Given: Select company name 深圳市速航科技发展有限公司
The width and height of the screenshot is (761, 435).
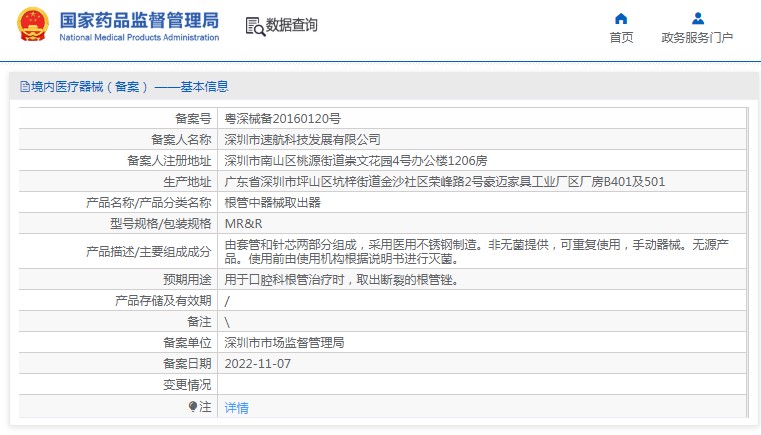Looking at the screenshot, I should click(x=302, y=139).
